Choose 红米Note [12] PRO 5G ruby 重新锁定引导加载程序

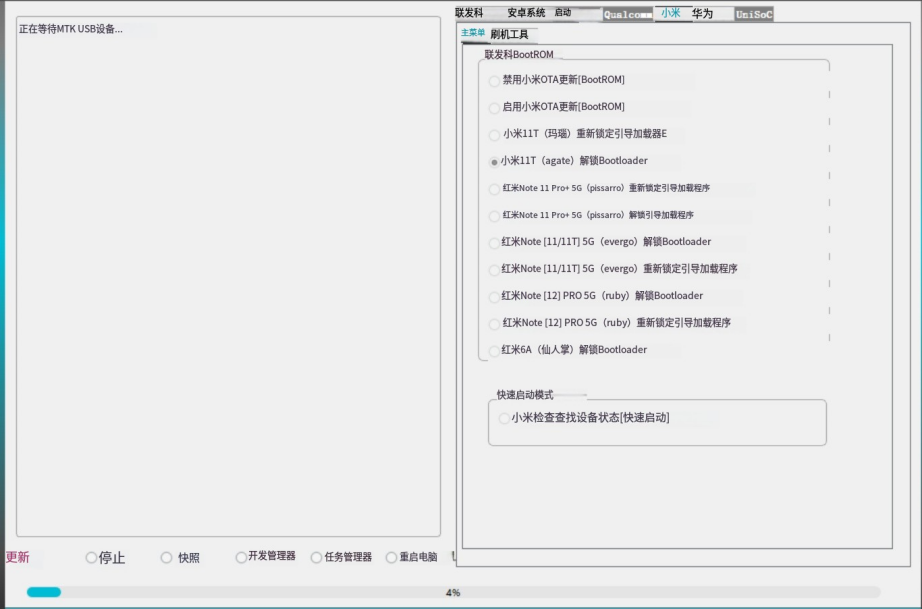click(610, 323)
